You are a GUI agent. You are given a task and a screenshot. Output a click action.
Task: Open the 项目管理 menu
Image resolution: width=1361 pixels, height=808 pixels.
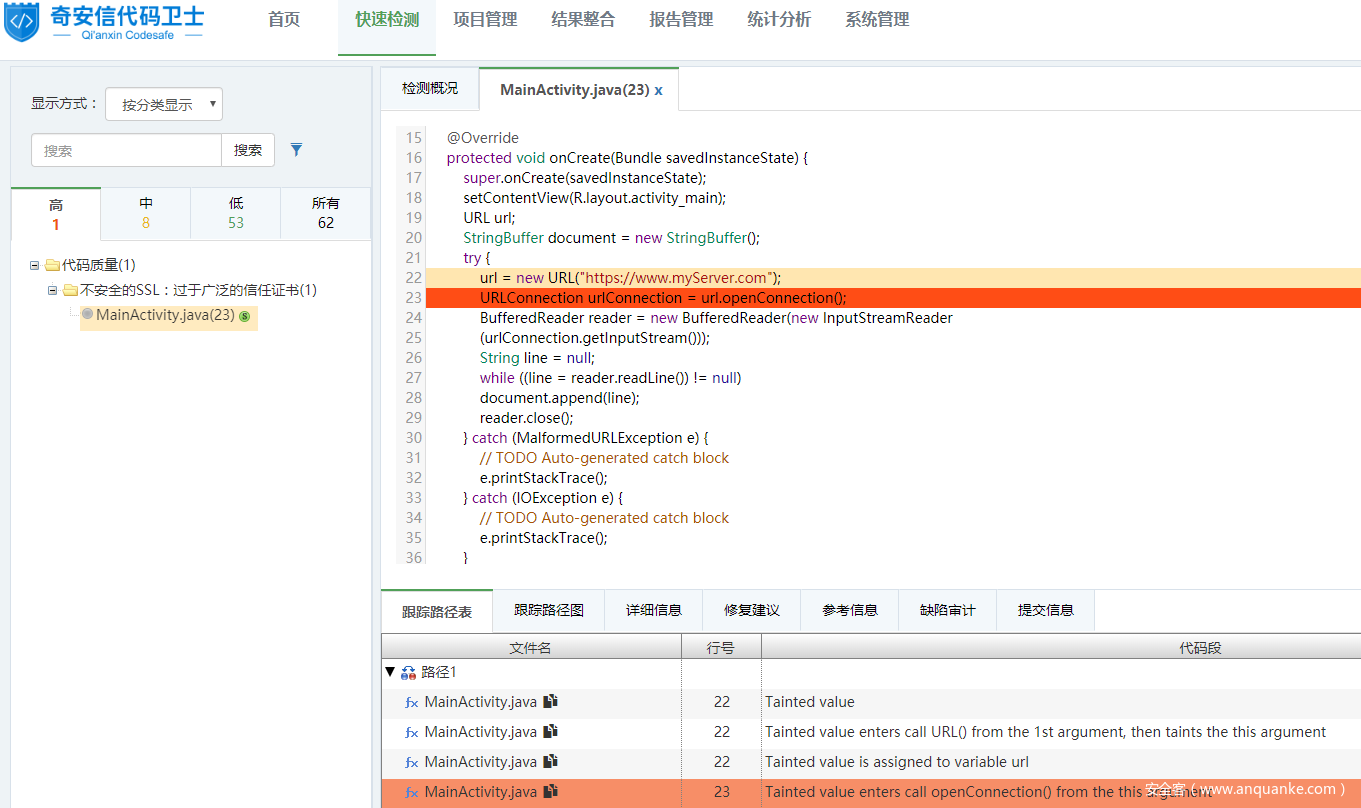tap(485, 20)
